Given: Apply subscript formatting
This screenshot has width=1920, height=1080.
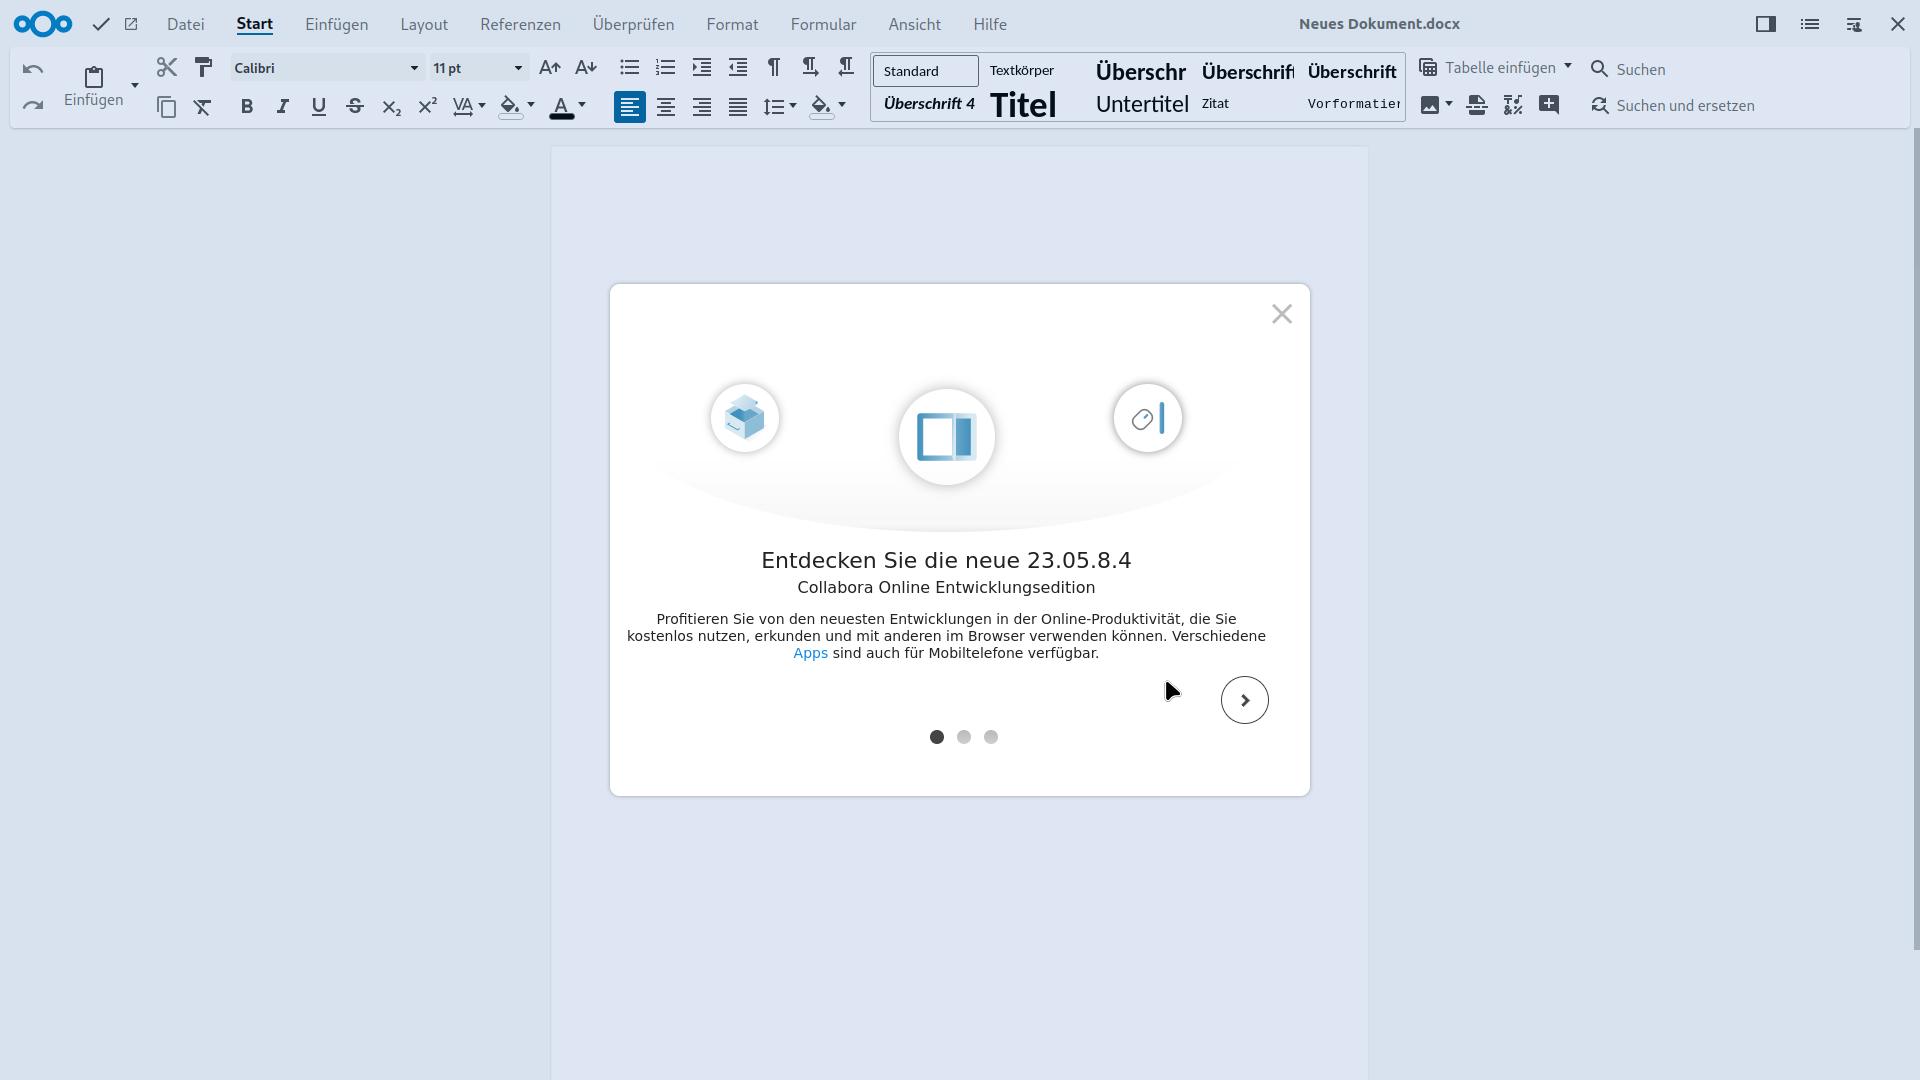Looking at the screenshot, I should tap(391, 106).
